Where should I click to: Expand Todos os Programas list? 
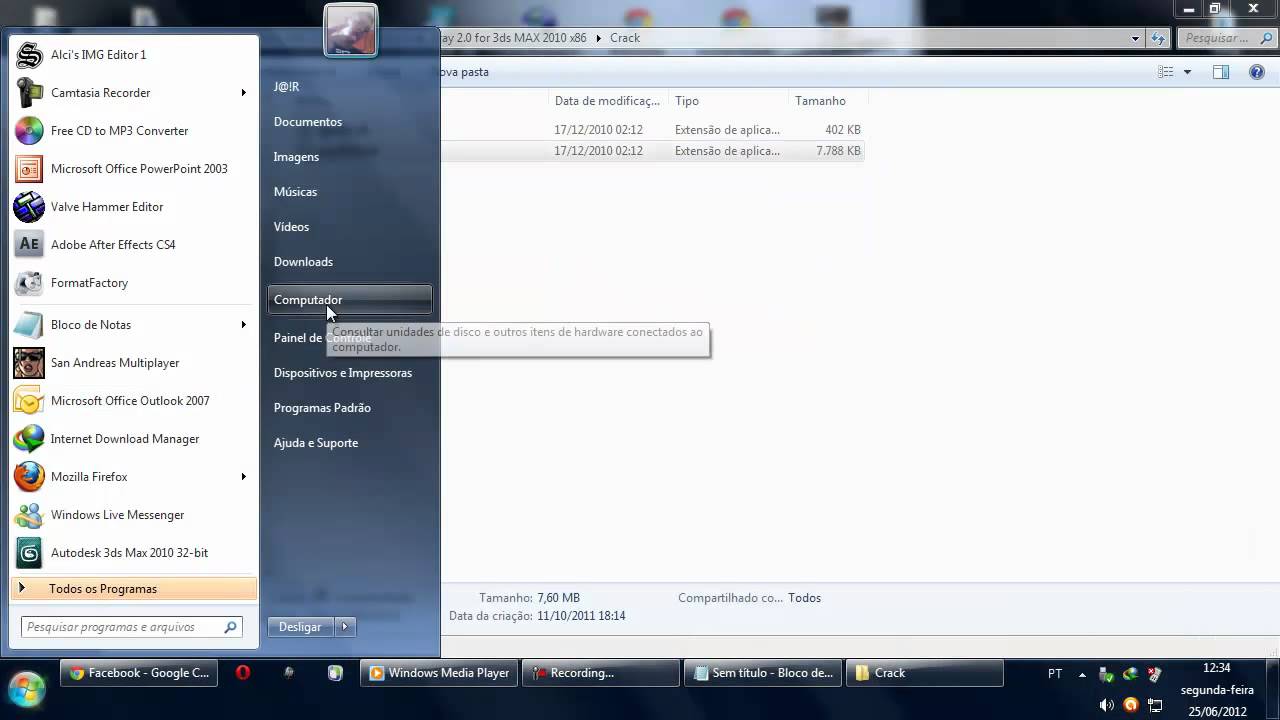134,589
